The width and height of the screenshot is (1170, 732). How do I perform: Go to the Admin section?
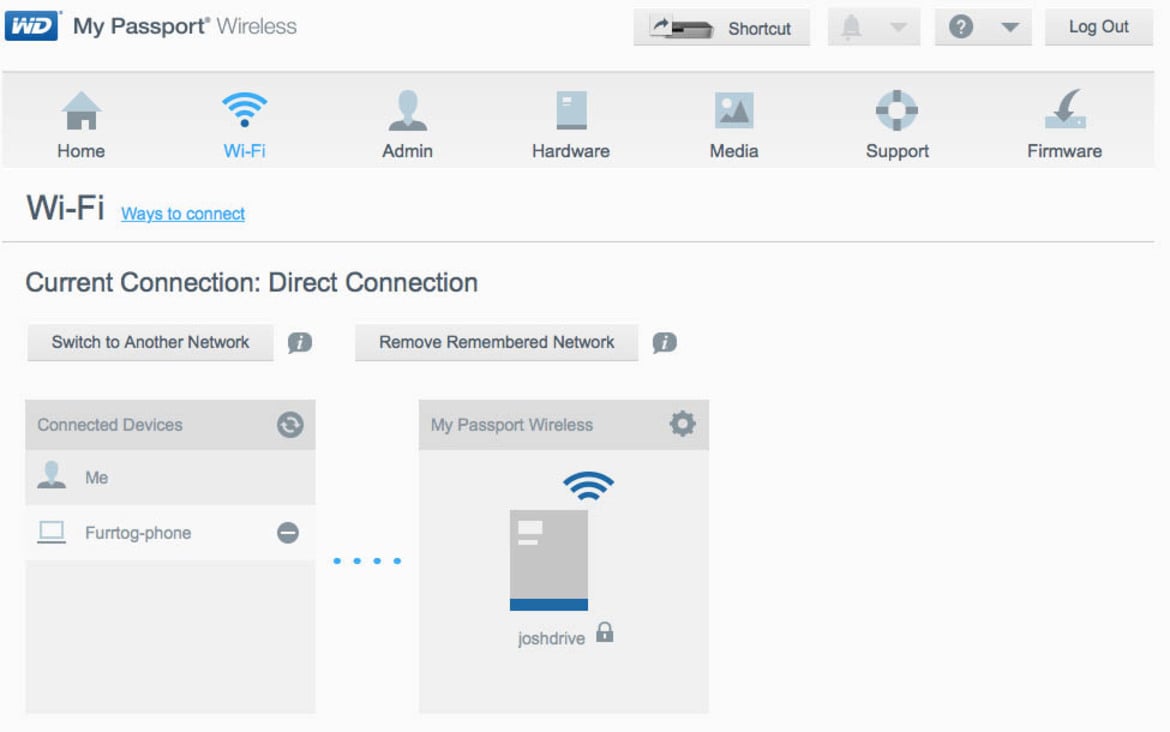pyautogui.click(x=407, y=125)
